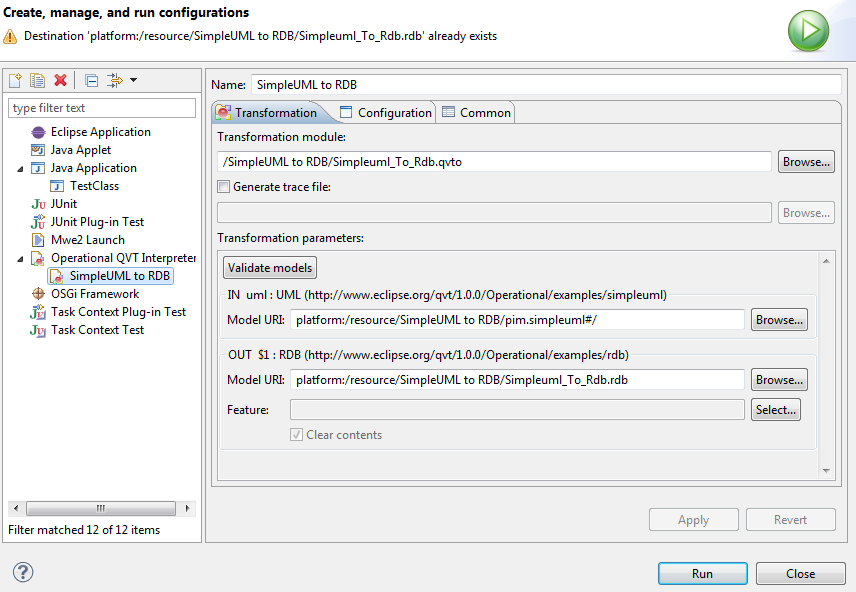Select JUnit Plug-in Test type

pyautogui.click(x=97, y=222)
